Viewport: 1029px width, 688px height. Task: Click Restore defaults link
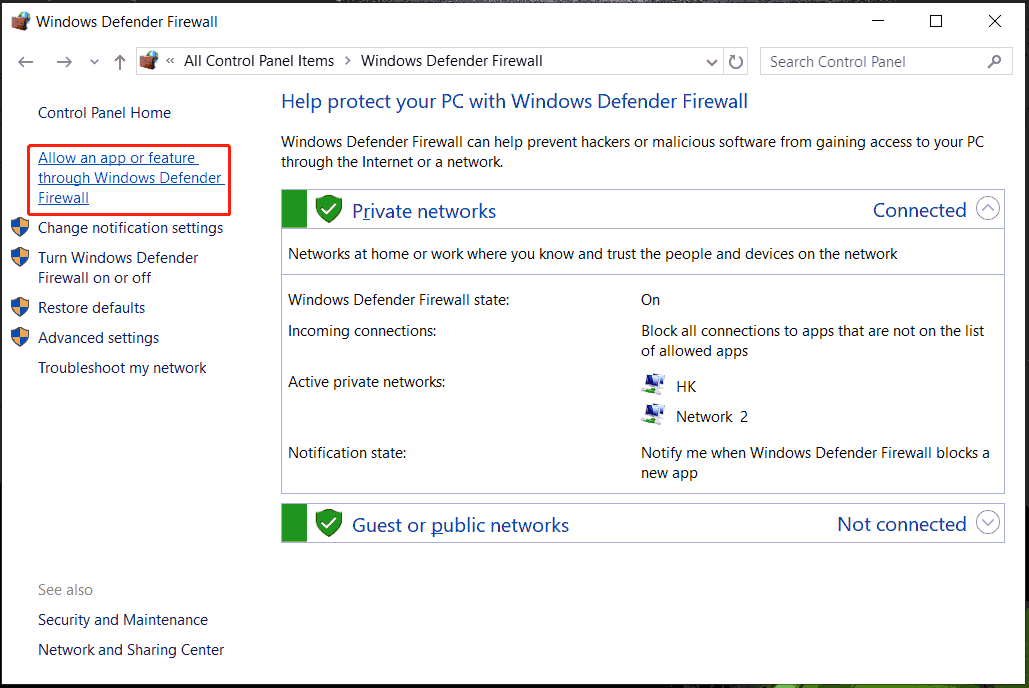click(x=91, y=308)
